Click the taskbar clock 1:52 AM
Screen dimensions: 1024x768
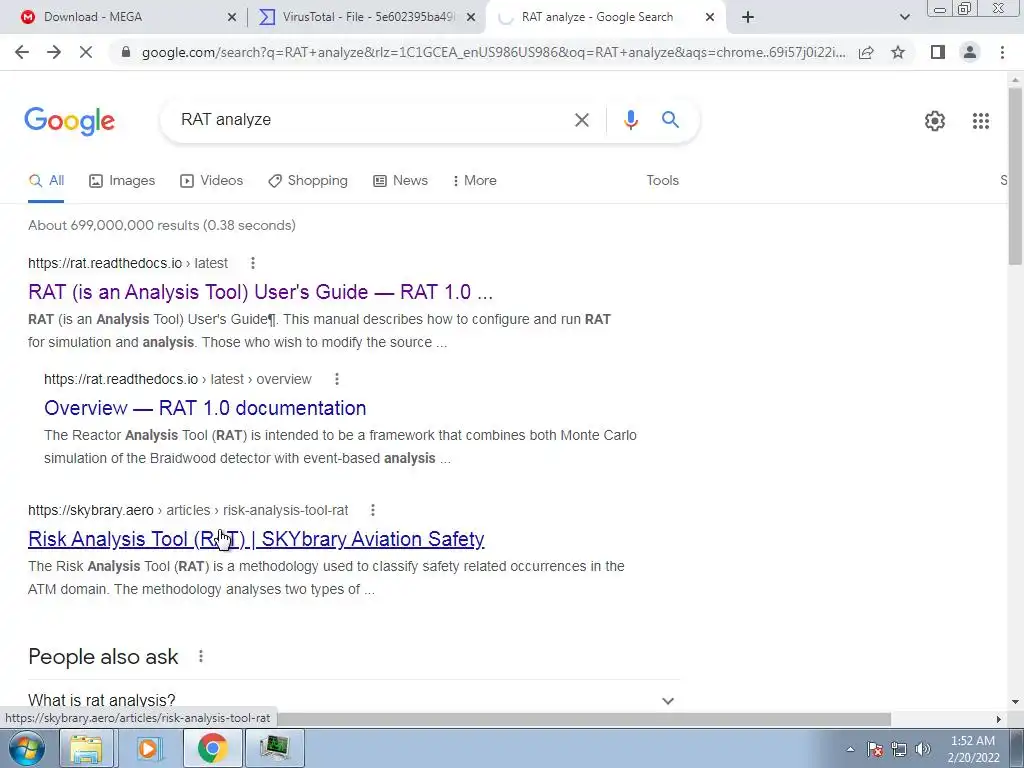click(x=972, y=741)
